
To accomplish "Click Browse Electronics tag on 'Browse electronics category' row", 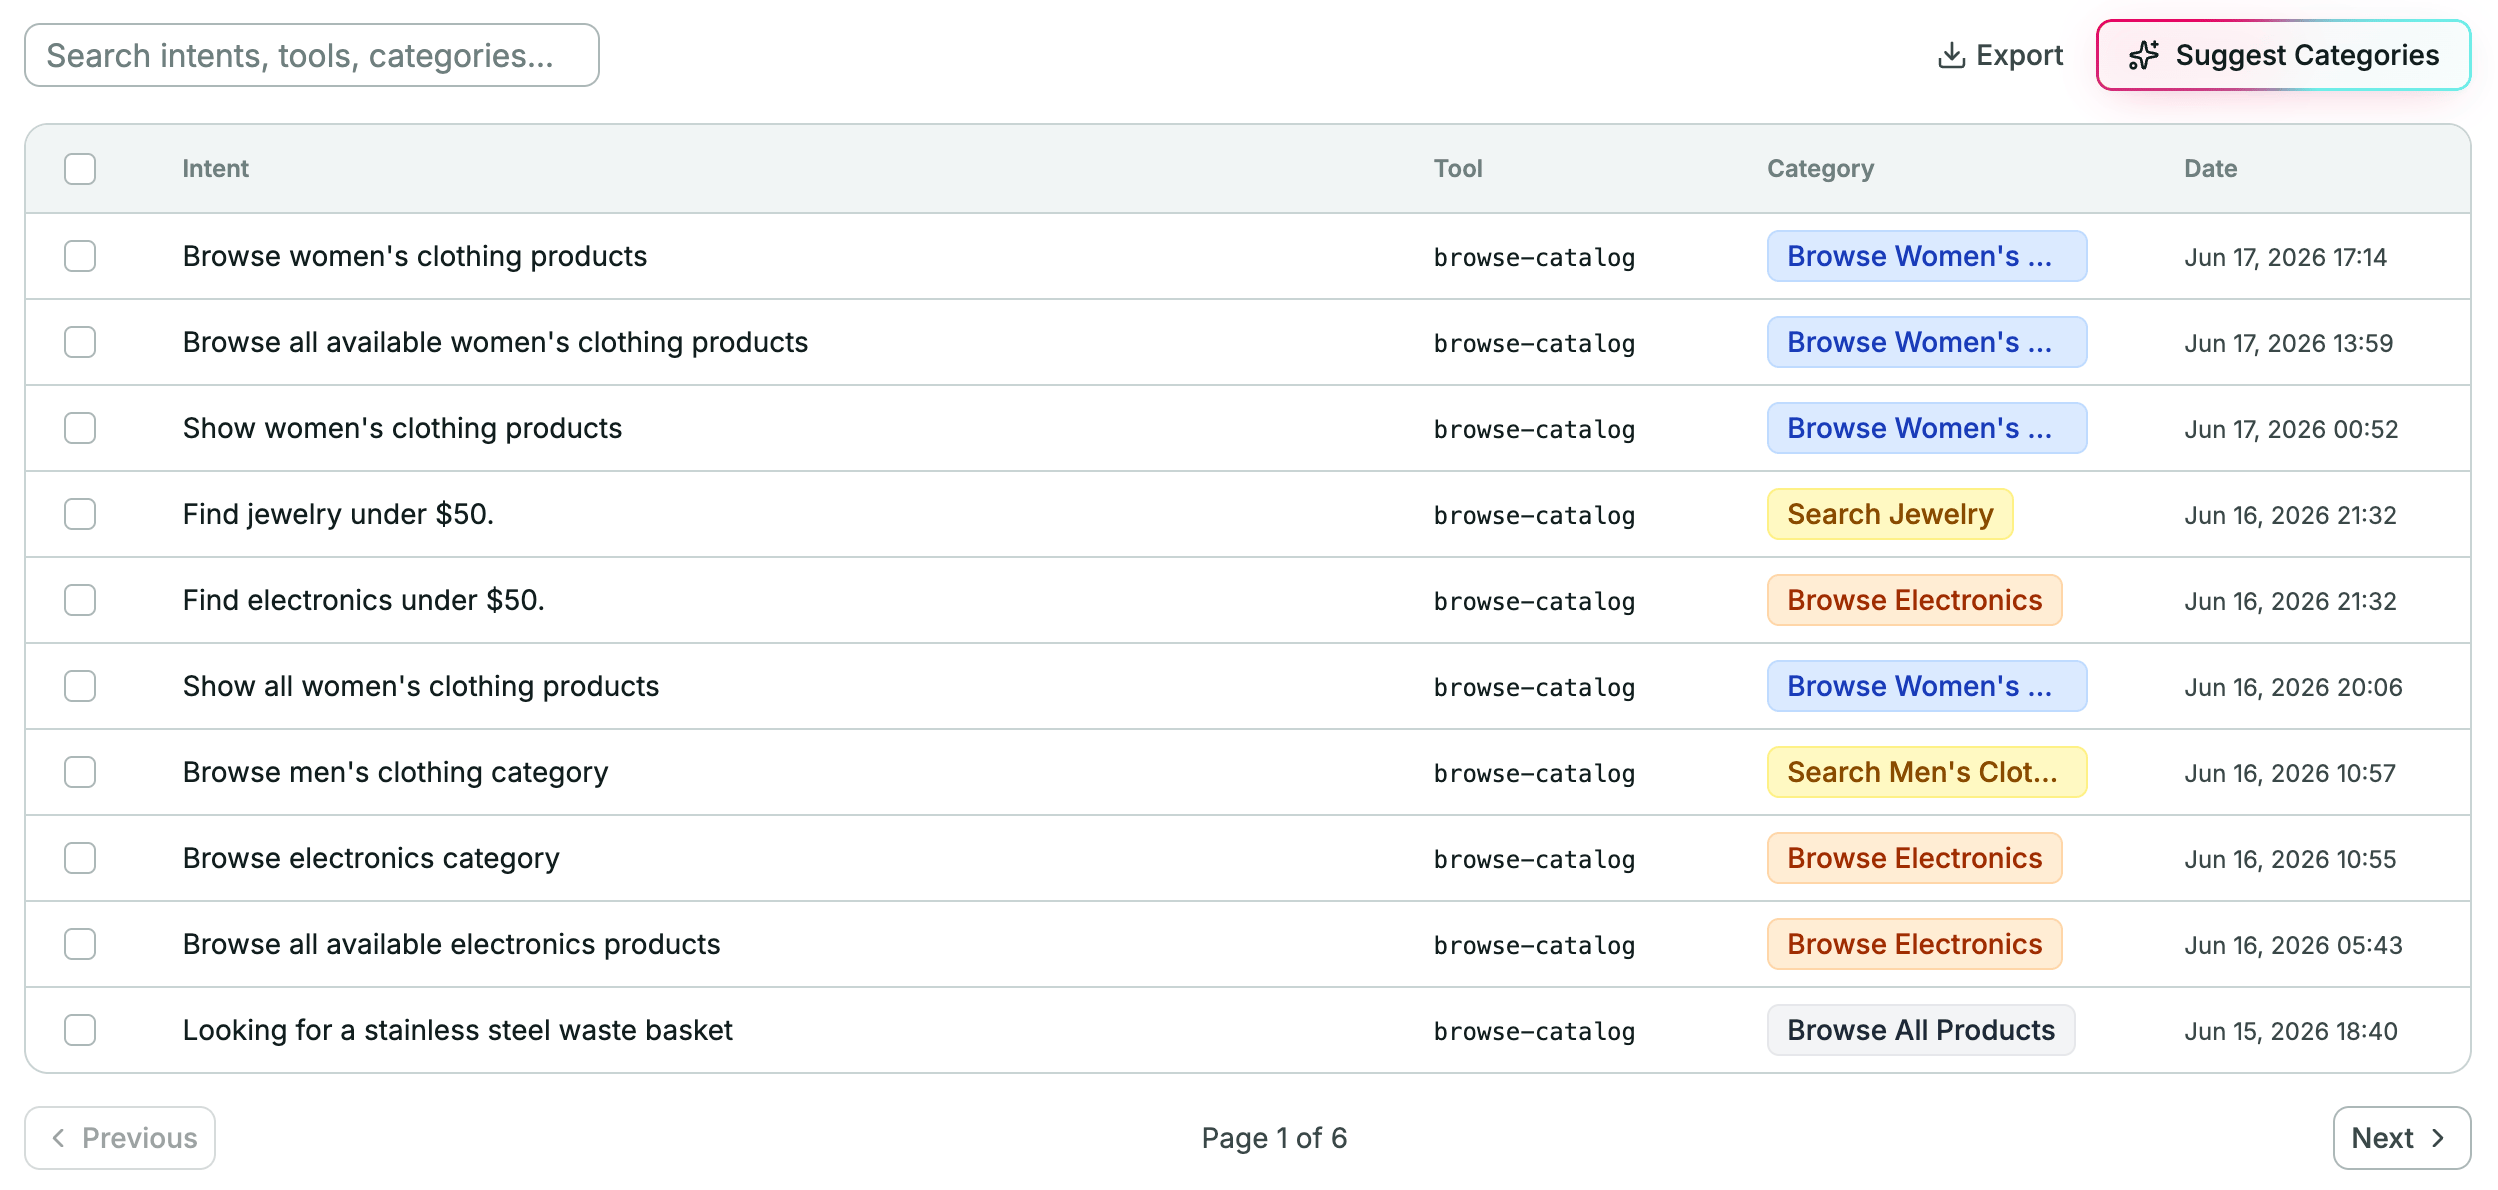I will [x=1914, y=858].
